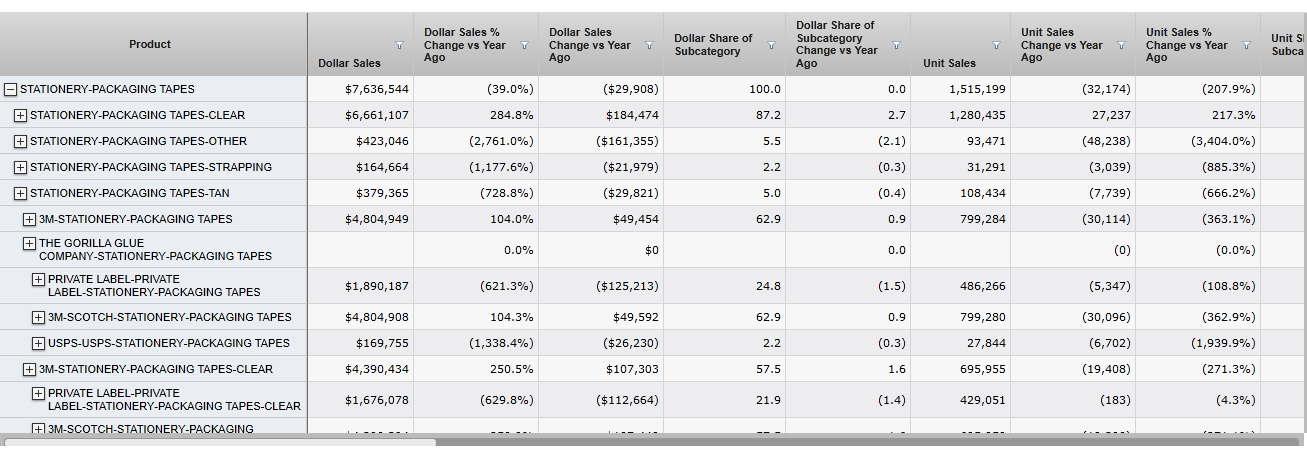The width and height of the screenshot is (1307, 460).
Task: Click the horizontal scrollbar at the bottom
Action: click(220, 442)
